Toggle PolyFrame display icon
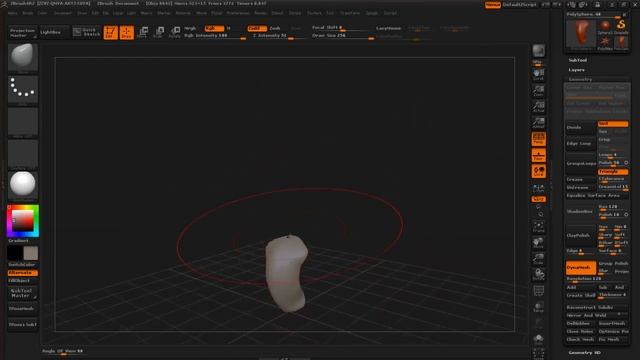Screen dimensions: 640x360 coord(538,291)
